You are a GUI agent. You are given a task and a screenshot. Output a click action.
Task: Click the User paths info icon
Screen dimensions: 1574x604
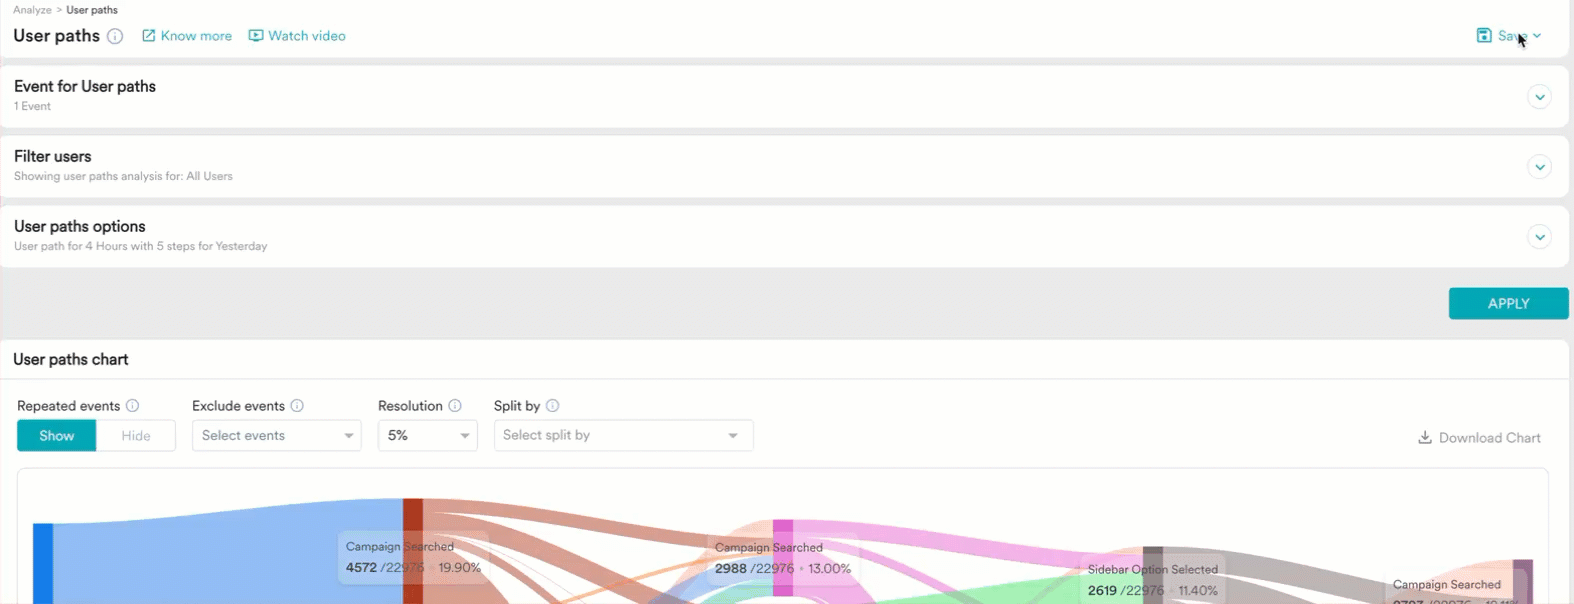click(x=115, y=36)
